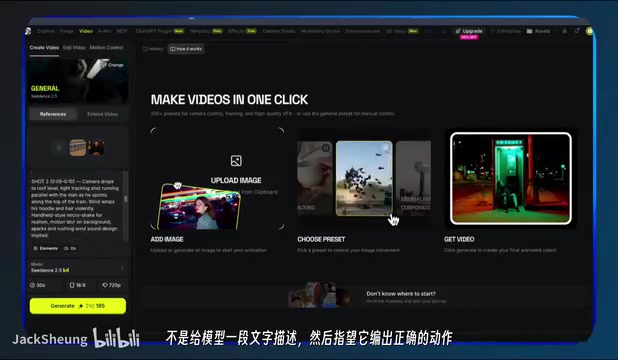Toggle the On switch beside Elements

(x=70, y=248)
